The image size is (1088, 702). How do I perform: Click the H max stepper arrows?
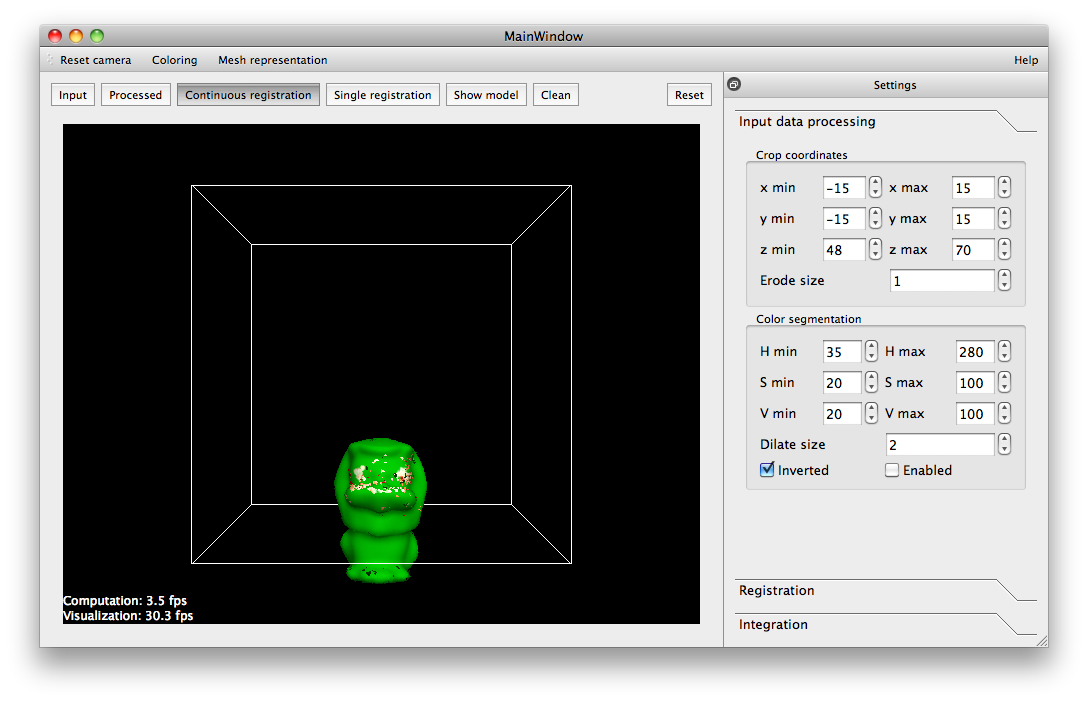[1004, 351]
